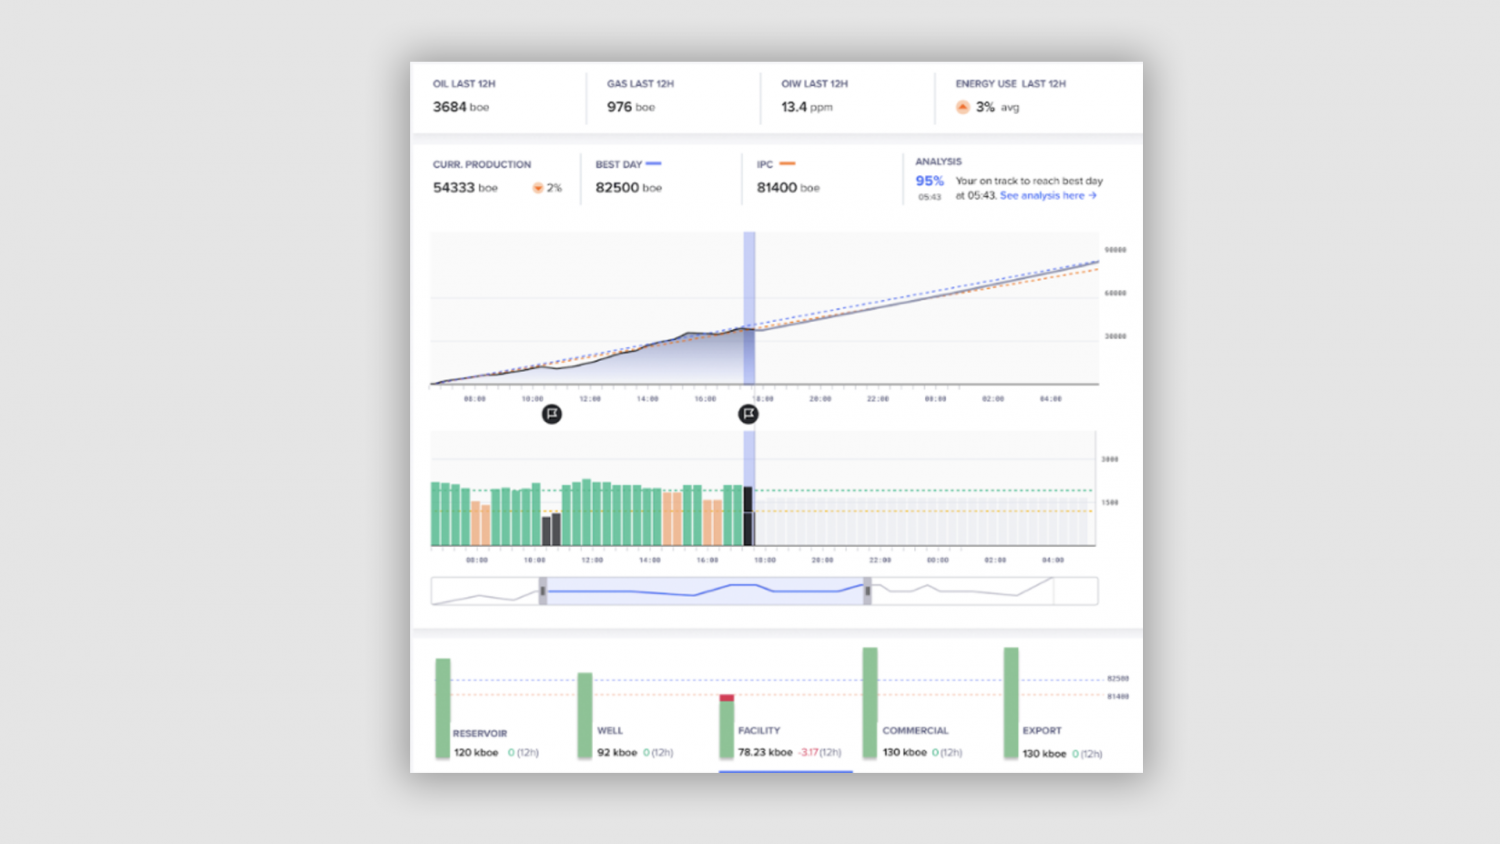Open the 'See analysis here' link
Viewport: 1500px width, 844px height.
[x=1047, y=196]
